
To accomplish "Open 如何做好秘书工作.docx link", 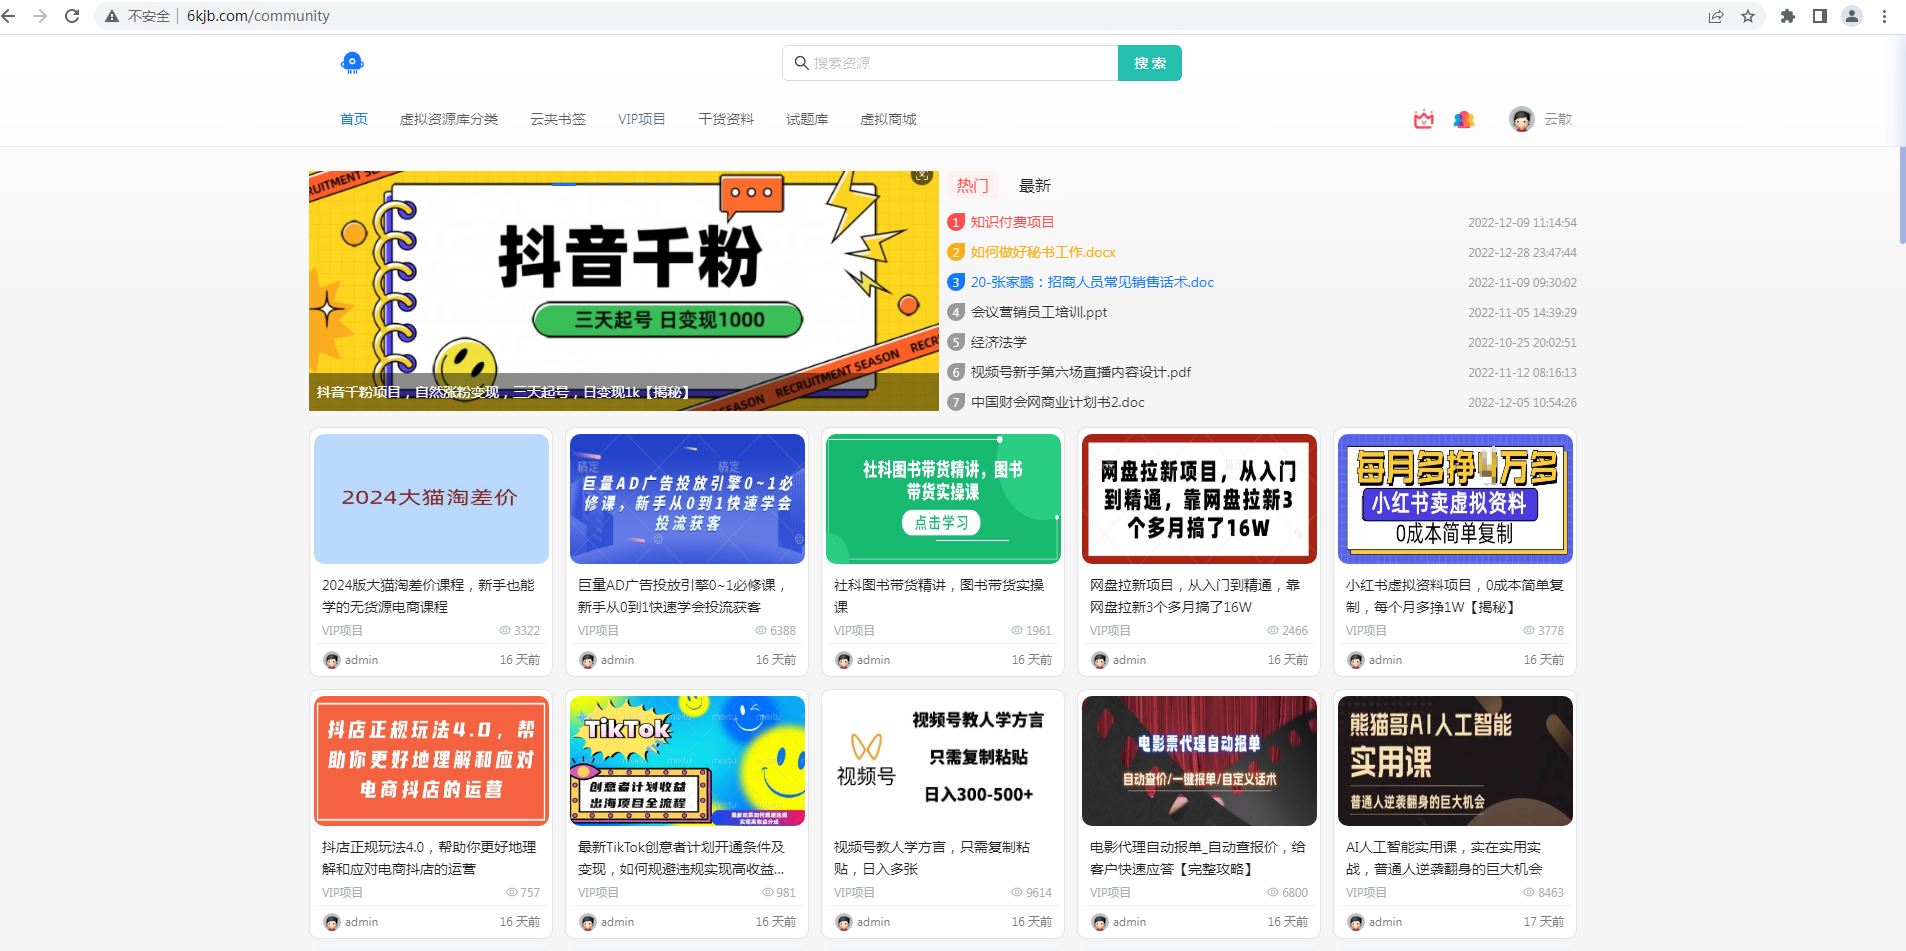I will tap(1043, 252).
